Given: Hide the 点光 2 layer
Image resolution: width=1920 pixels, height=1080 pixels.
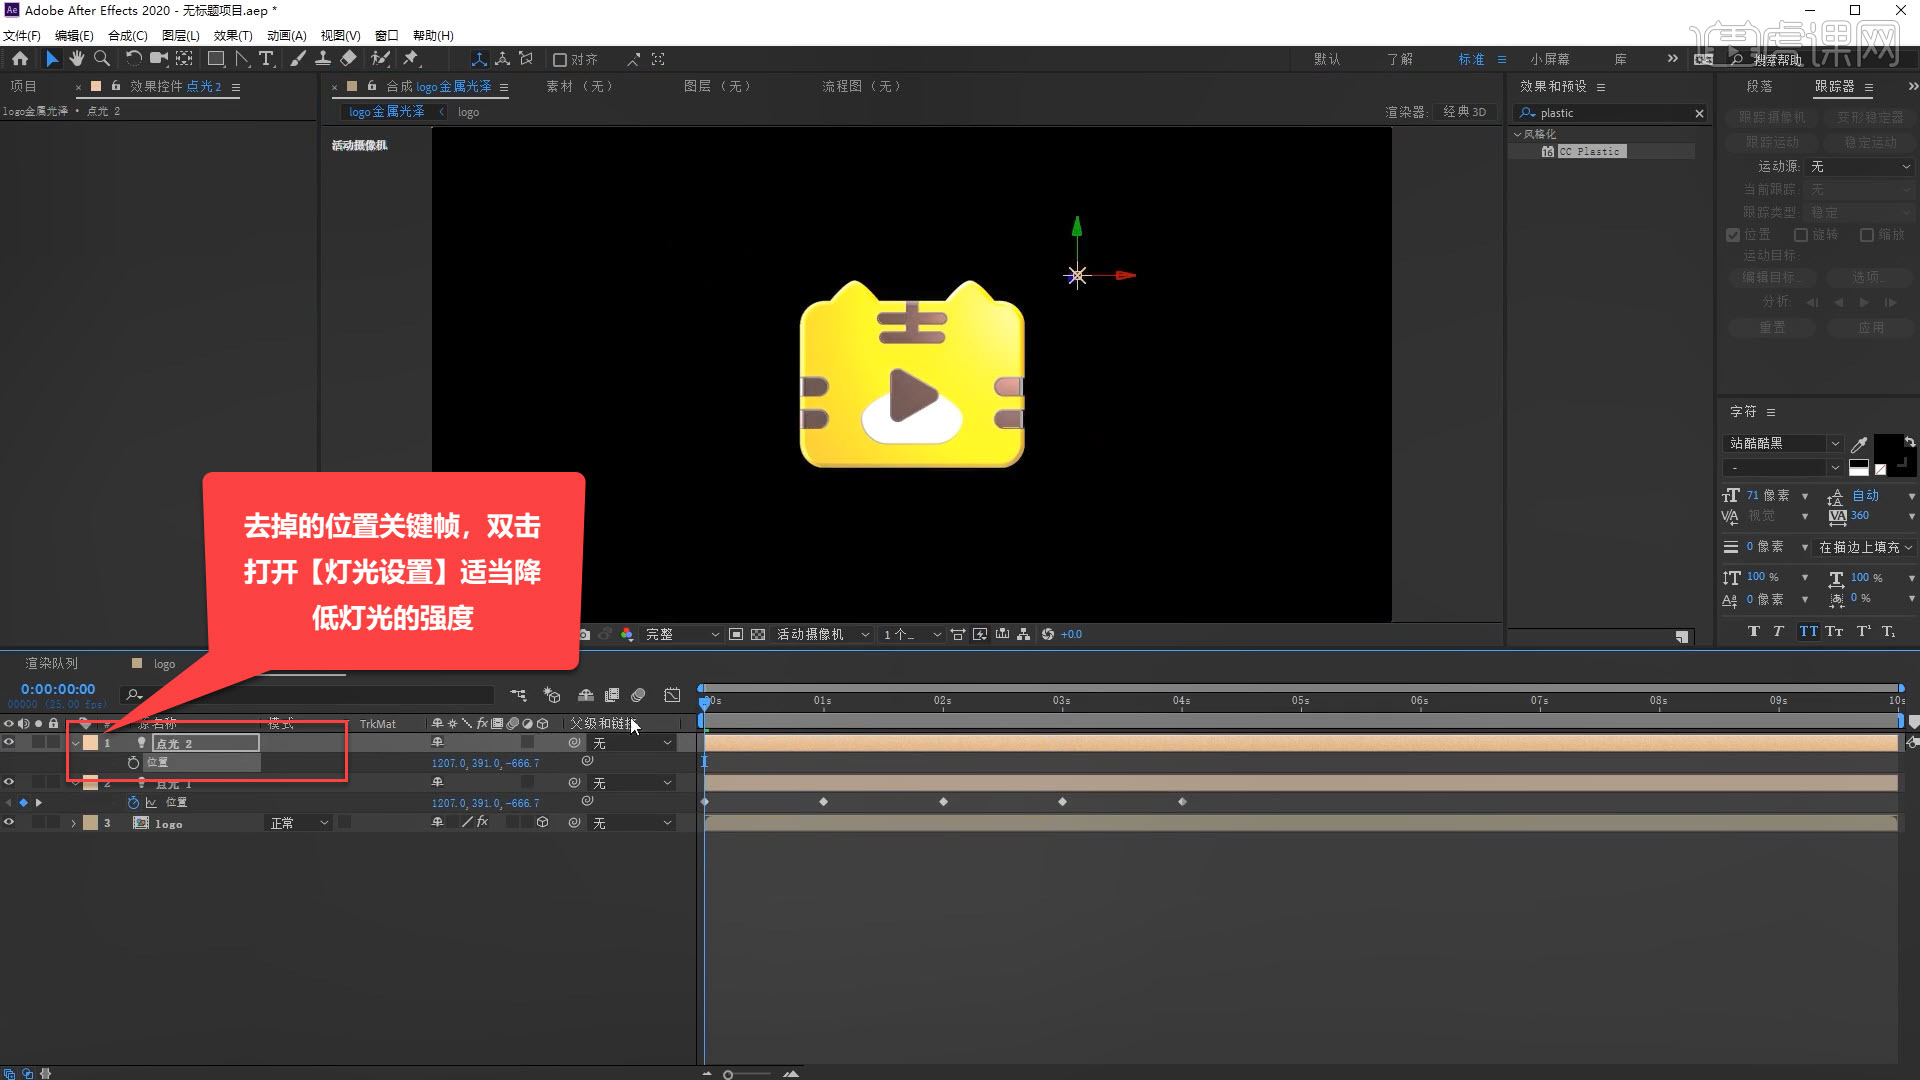Looking at the screenshot, I should click(9, 742).
